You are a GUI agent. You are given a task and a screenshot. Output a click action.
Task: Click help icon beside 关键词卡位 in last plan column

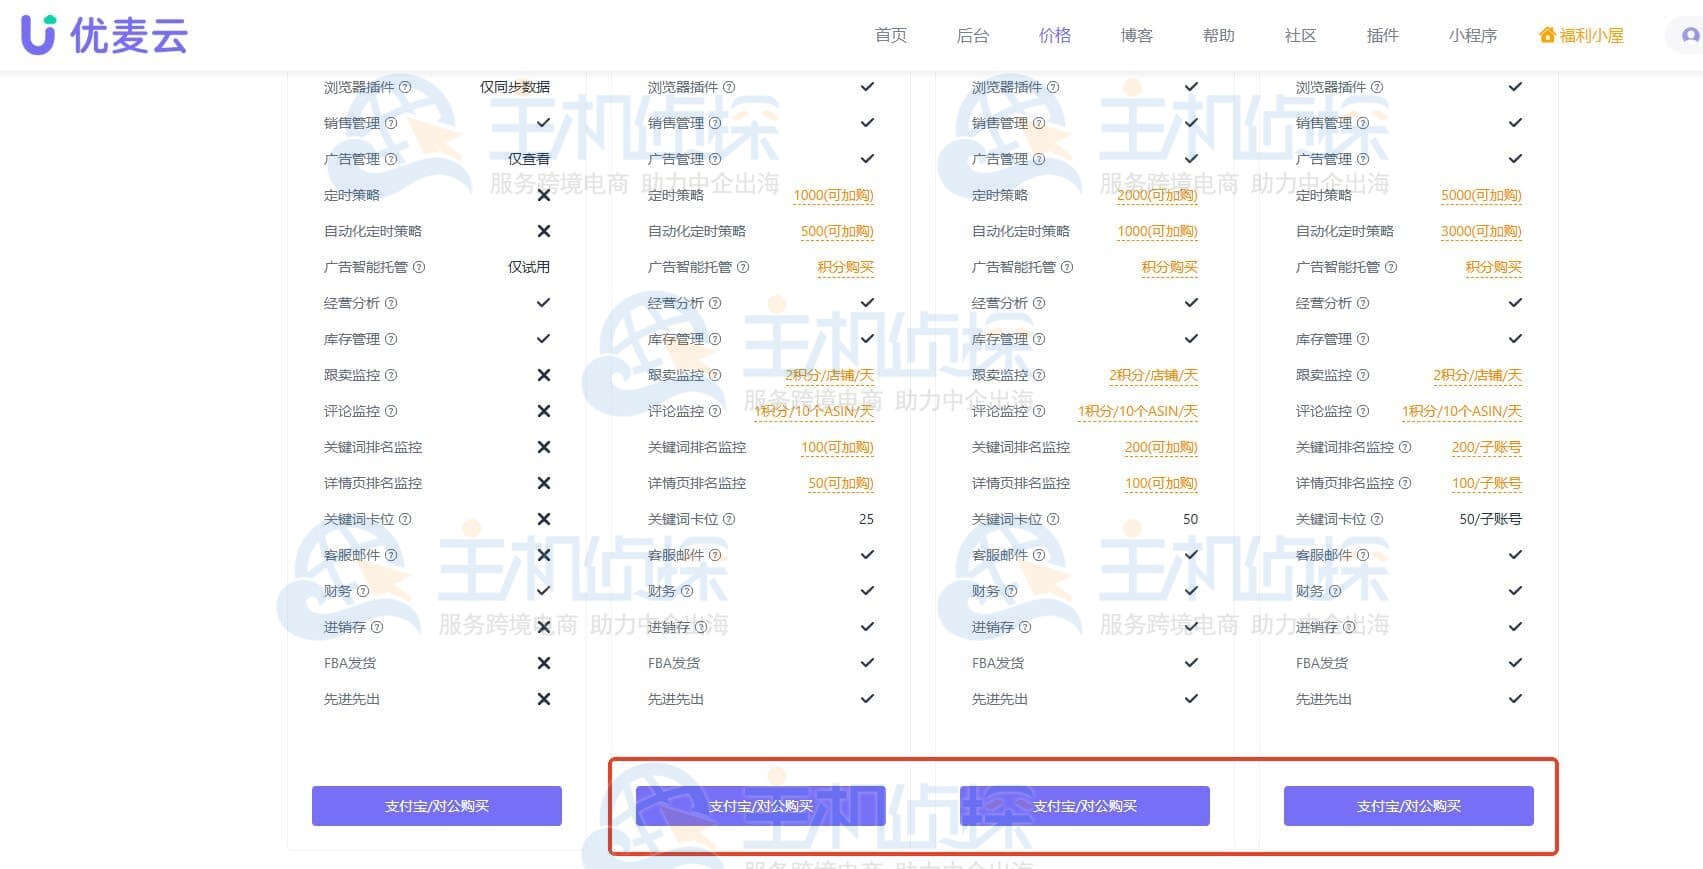[x=1377, y=519]
